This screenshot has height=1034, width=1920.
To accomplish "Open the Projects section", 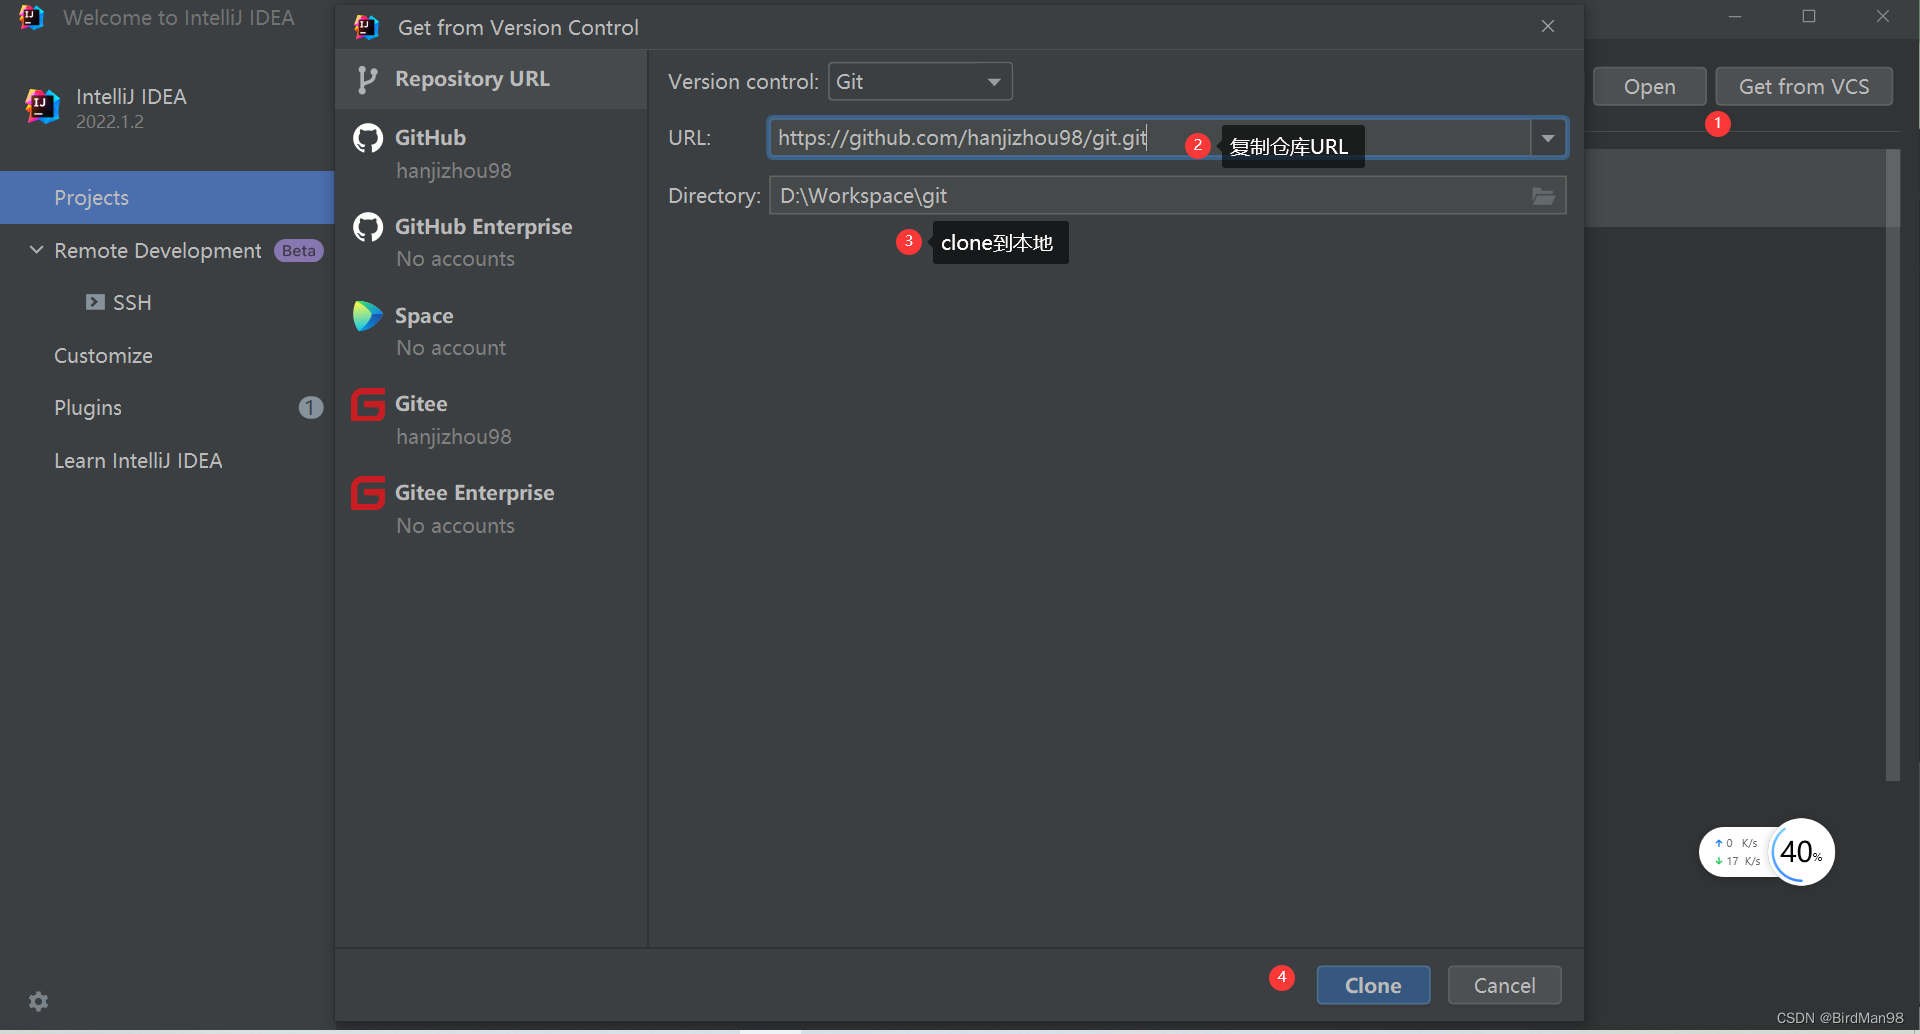I will coord(167,197).
